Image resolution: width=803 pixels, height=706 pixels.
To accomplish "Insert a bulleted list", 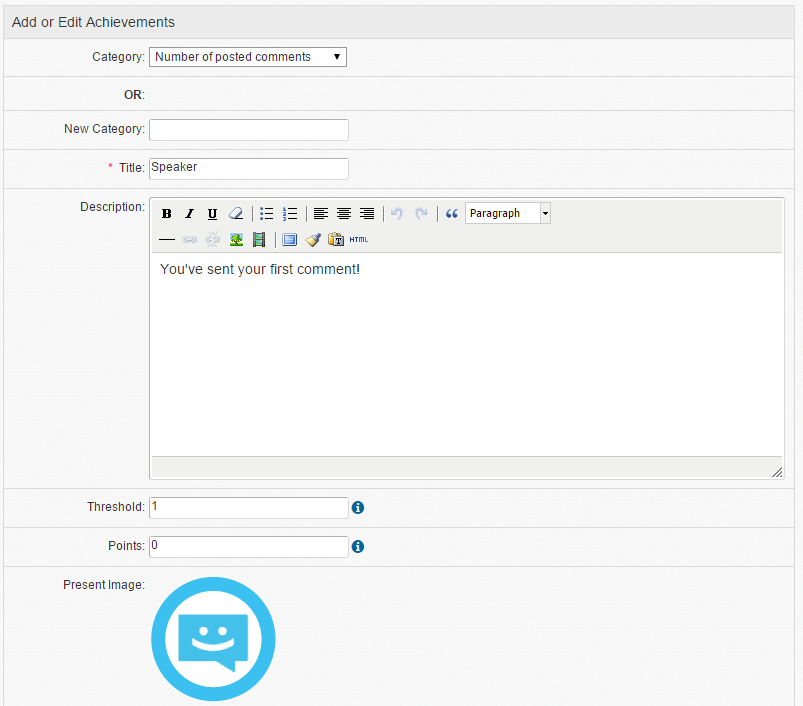I will click(267, 214).
